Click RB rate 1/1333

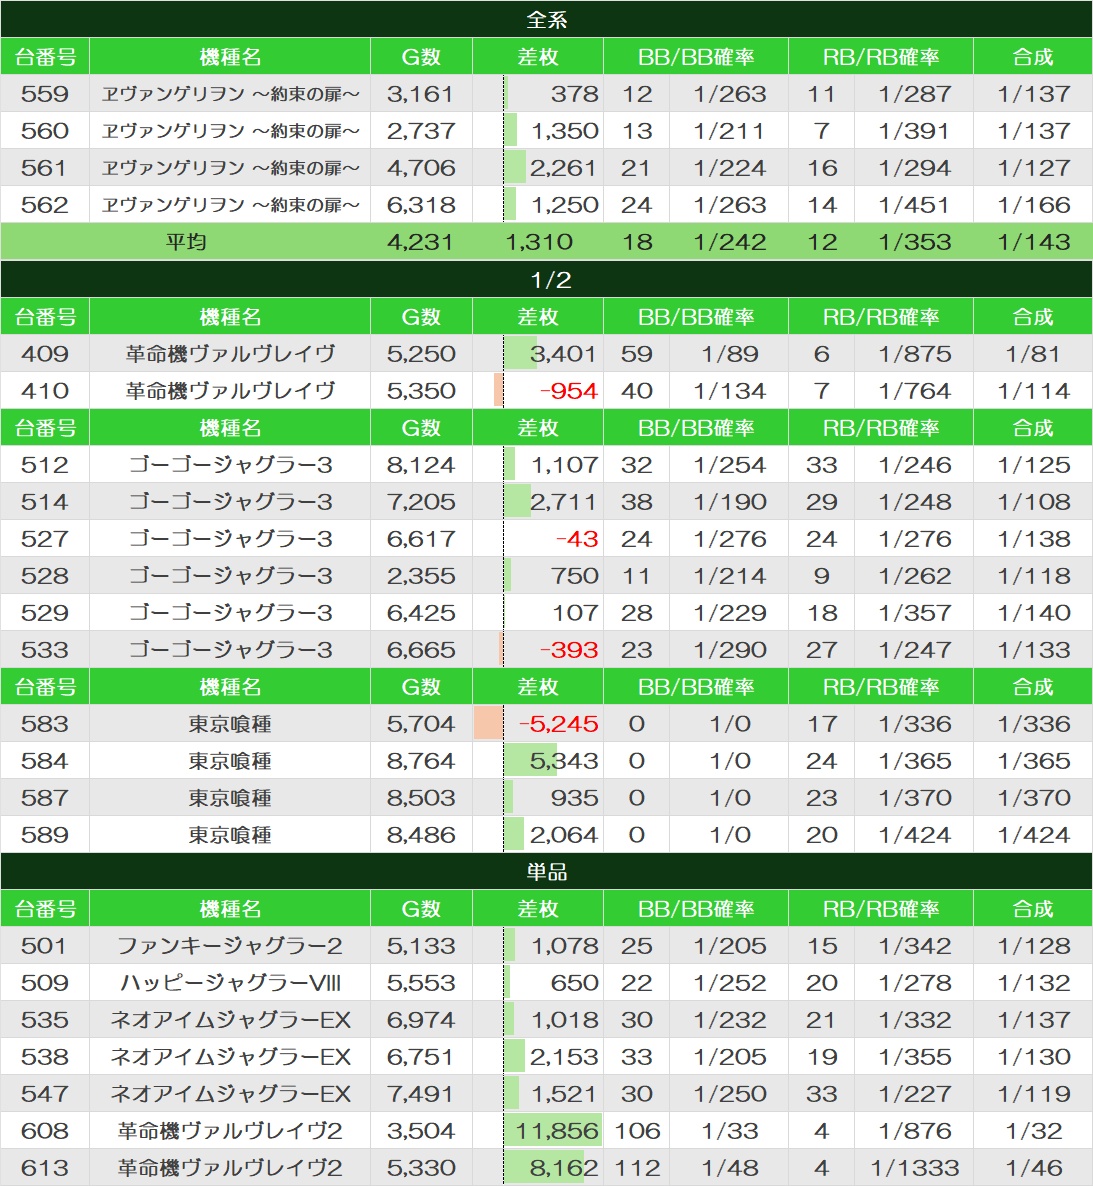click(914, 1168)
